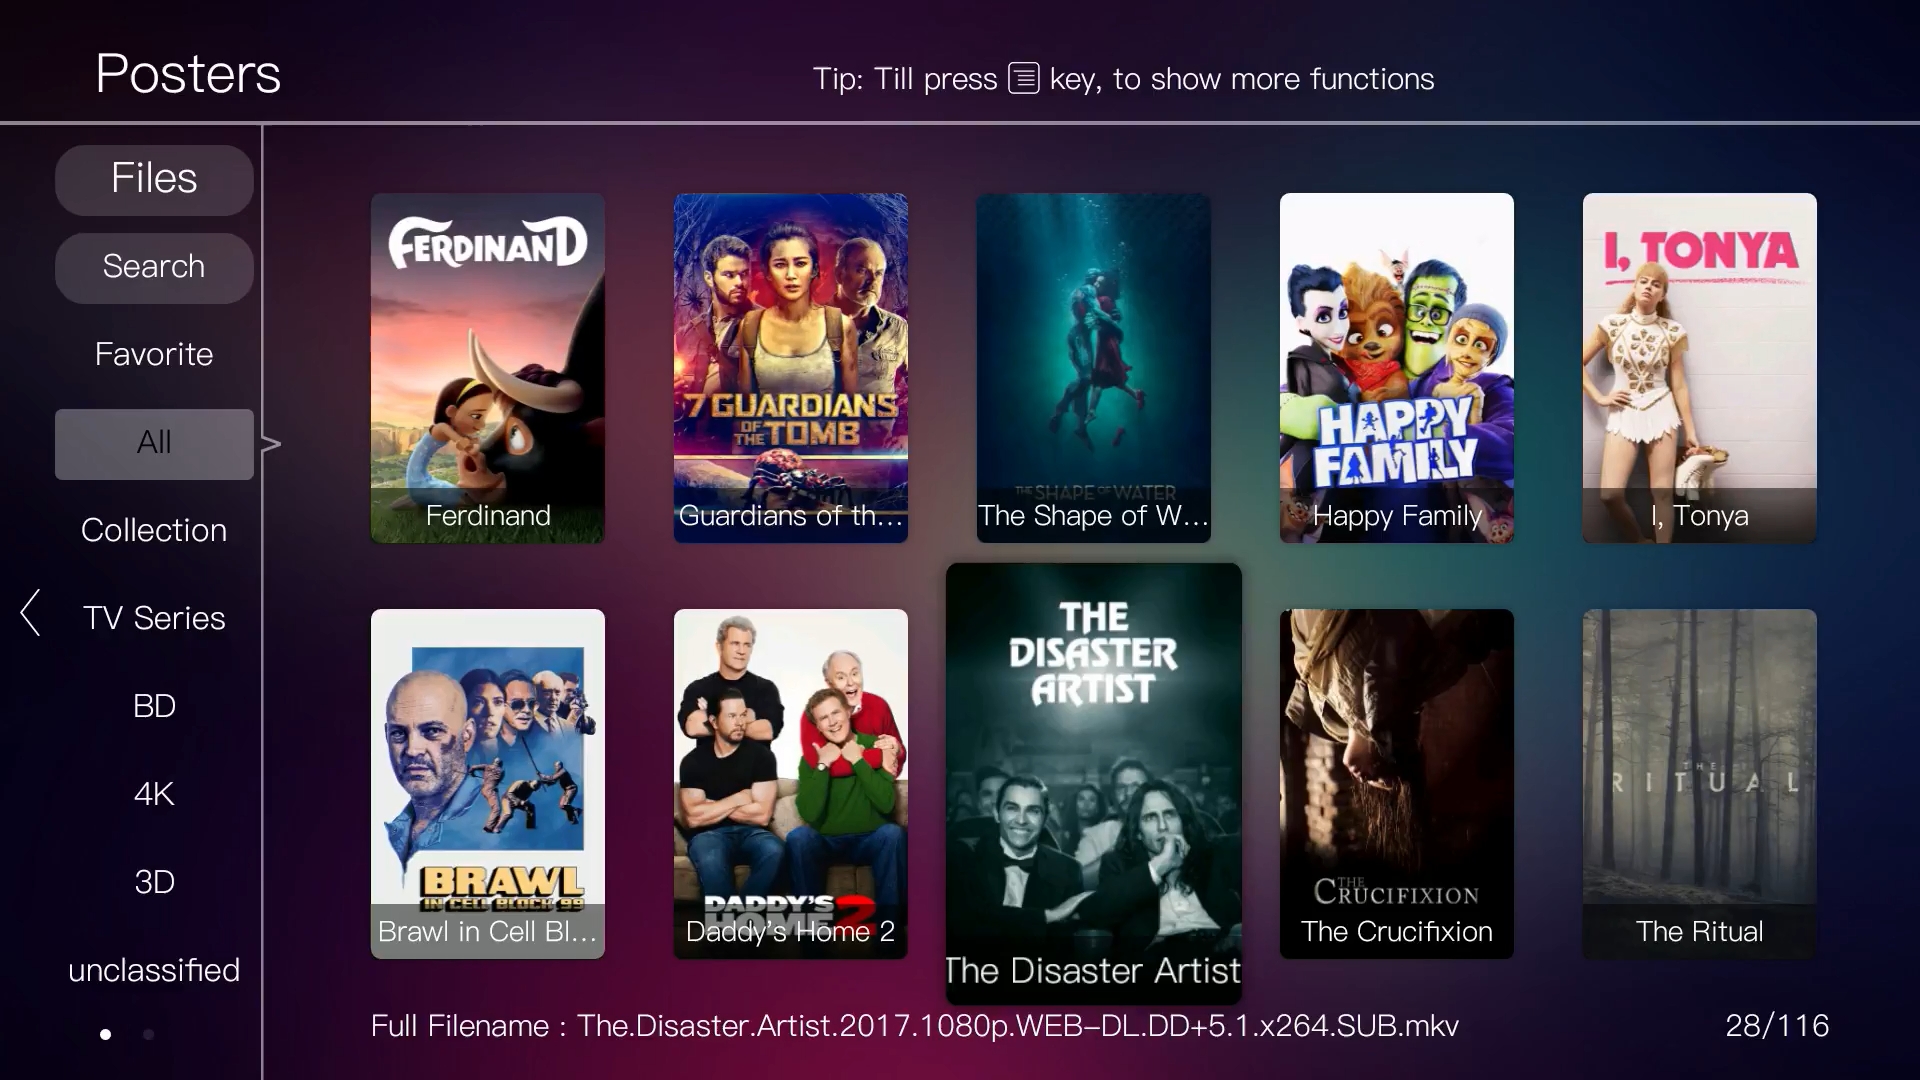Toggle the 3D category filter
The width and height of the screenshot is (1920, 1080).
tap(154, 881)
